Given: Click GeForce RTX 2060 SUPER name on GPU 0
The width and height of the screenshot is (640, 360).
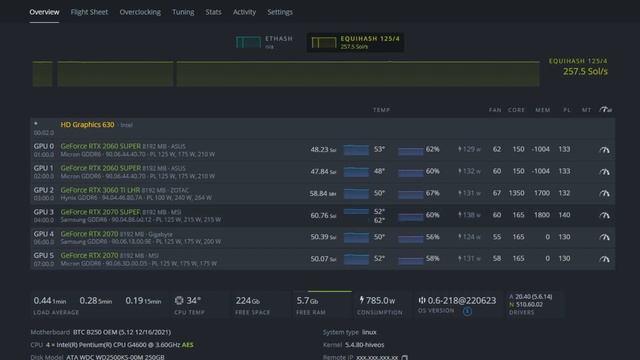Looking at the screenshot, I should point(100,146).
